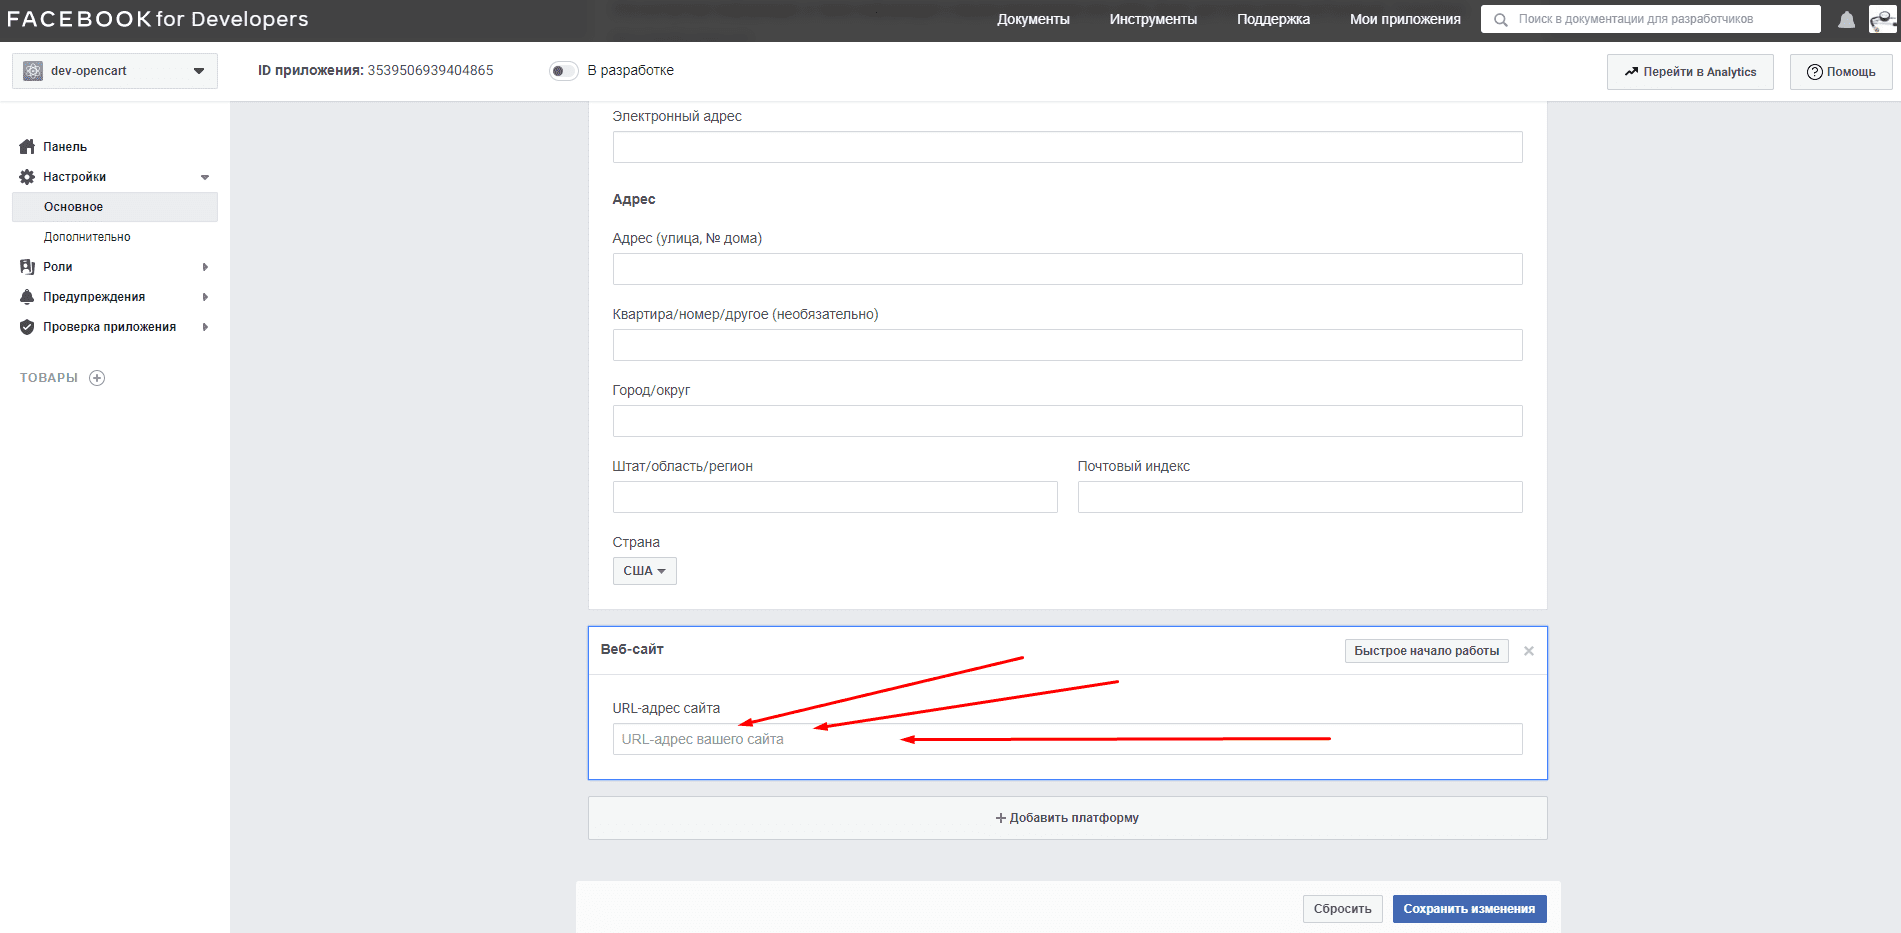The image size is (1901, 933).
Task: Open the Страна США dropdown
Action: coord(644,571)
